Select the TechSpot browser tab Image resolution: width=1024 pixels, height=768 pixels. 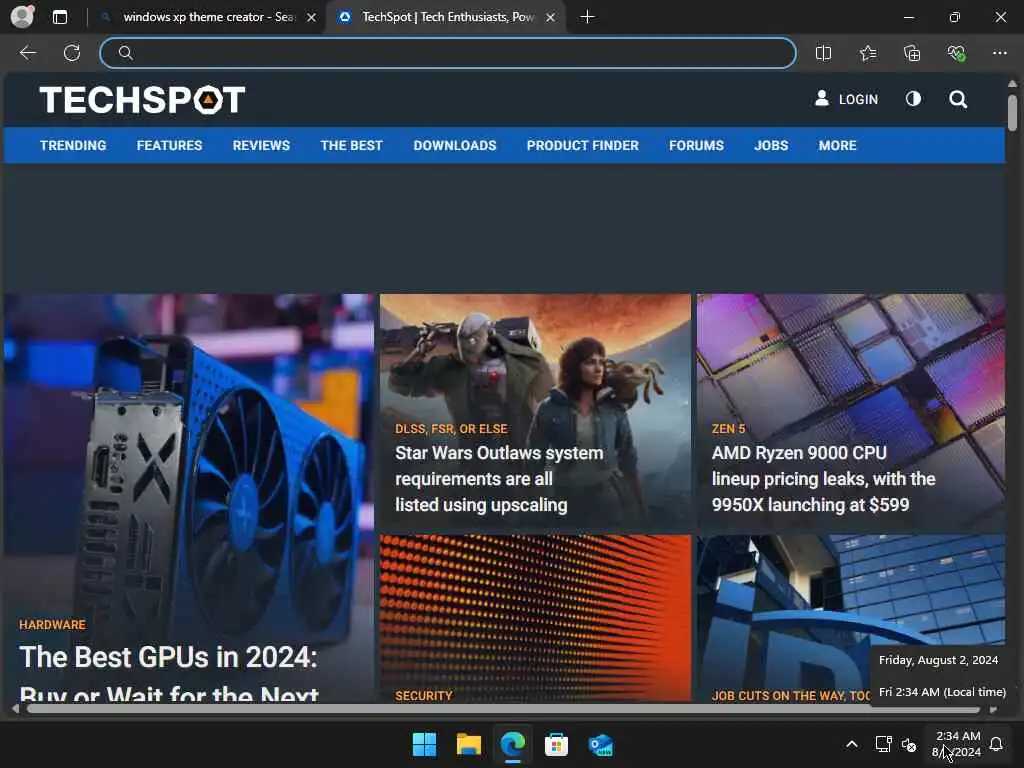[447, 17]
